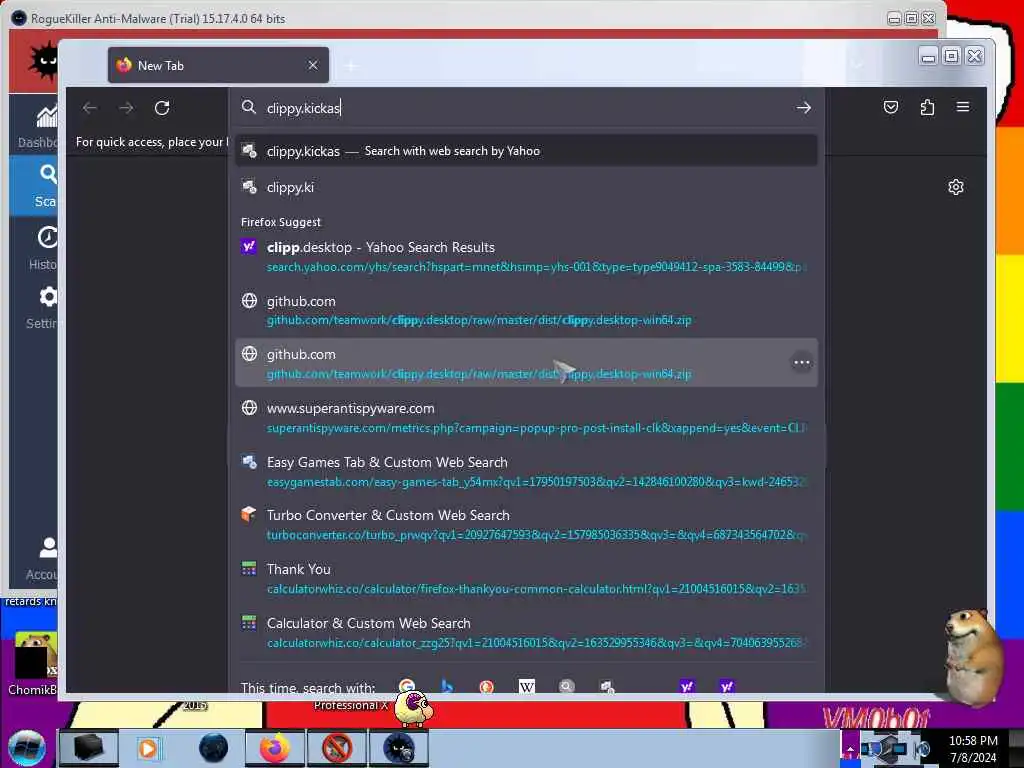This screenshot has width=1024, height=768.
Task: Go back using the back arrow
Action: coord(90,108)
